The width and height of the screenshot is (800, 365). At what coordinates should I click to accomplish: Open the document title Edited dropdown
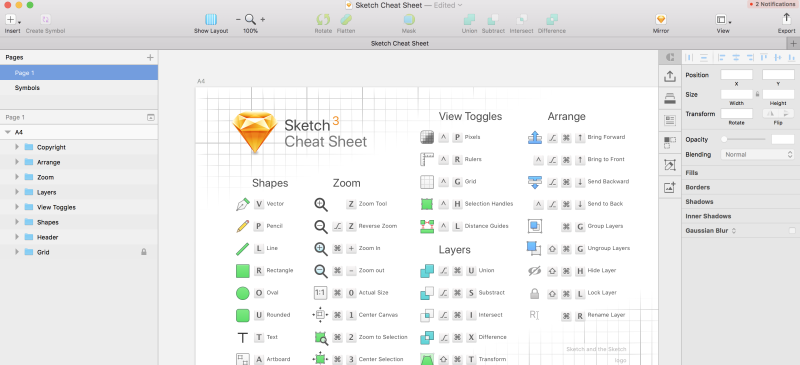(449, 5)
